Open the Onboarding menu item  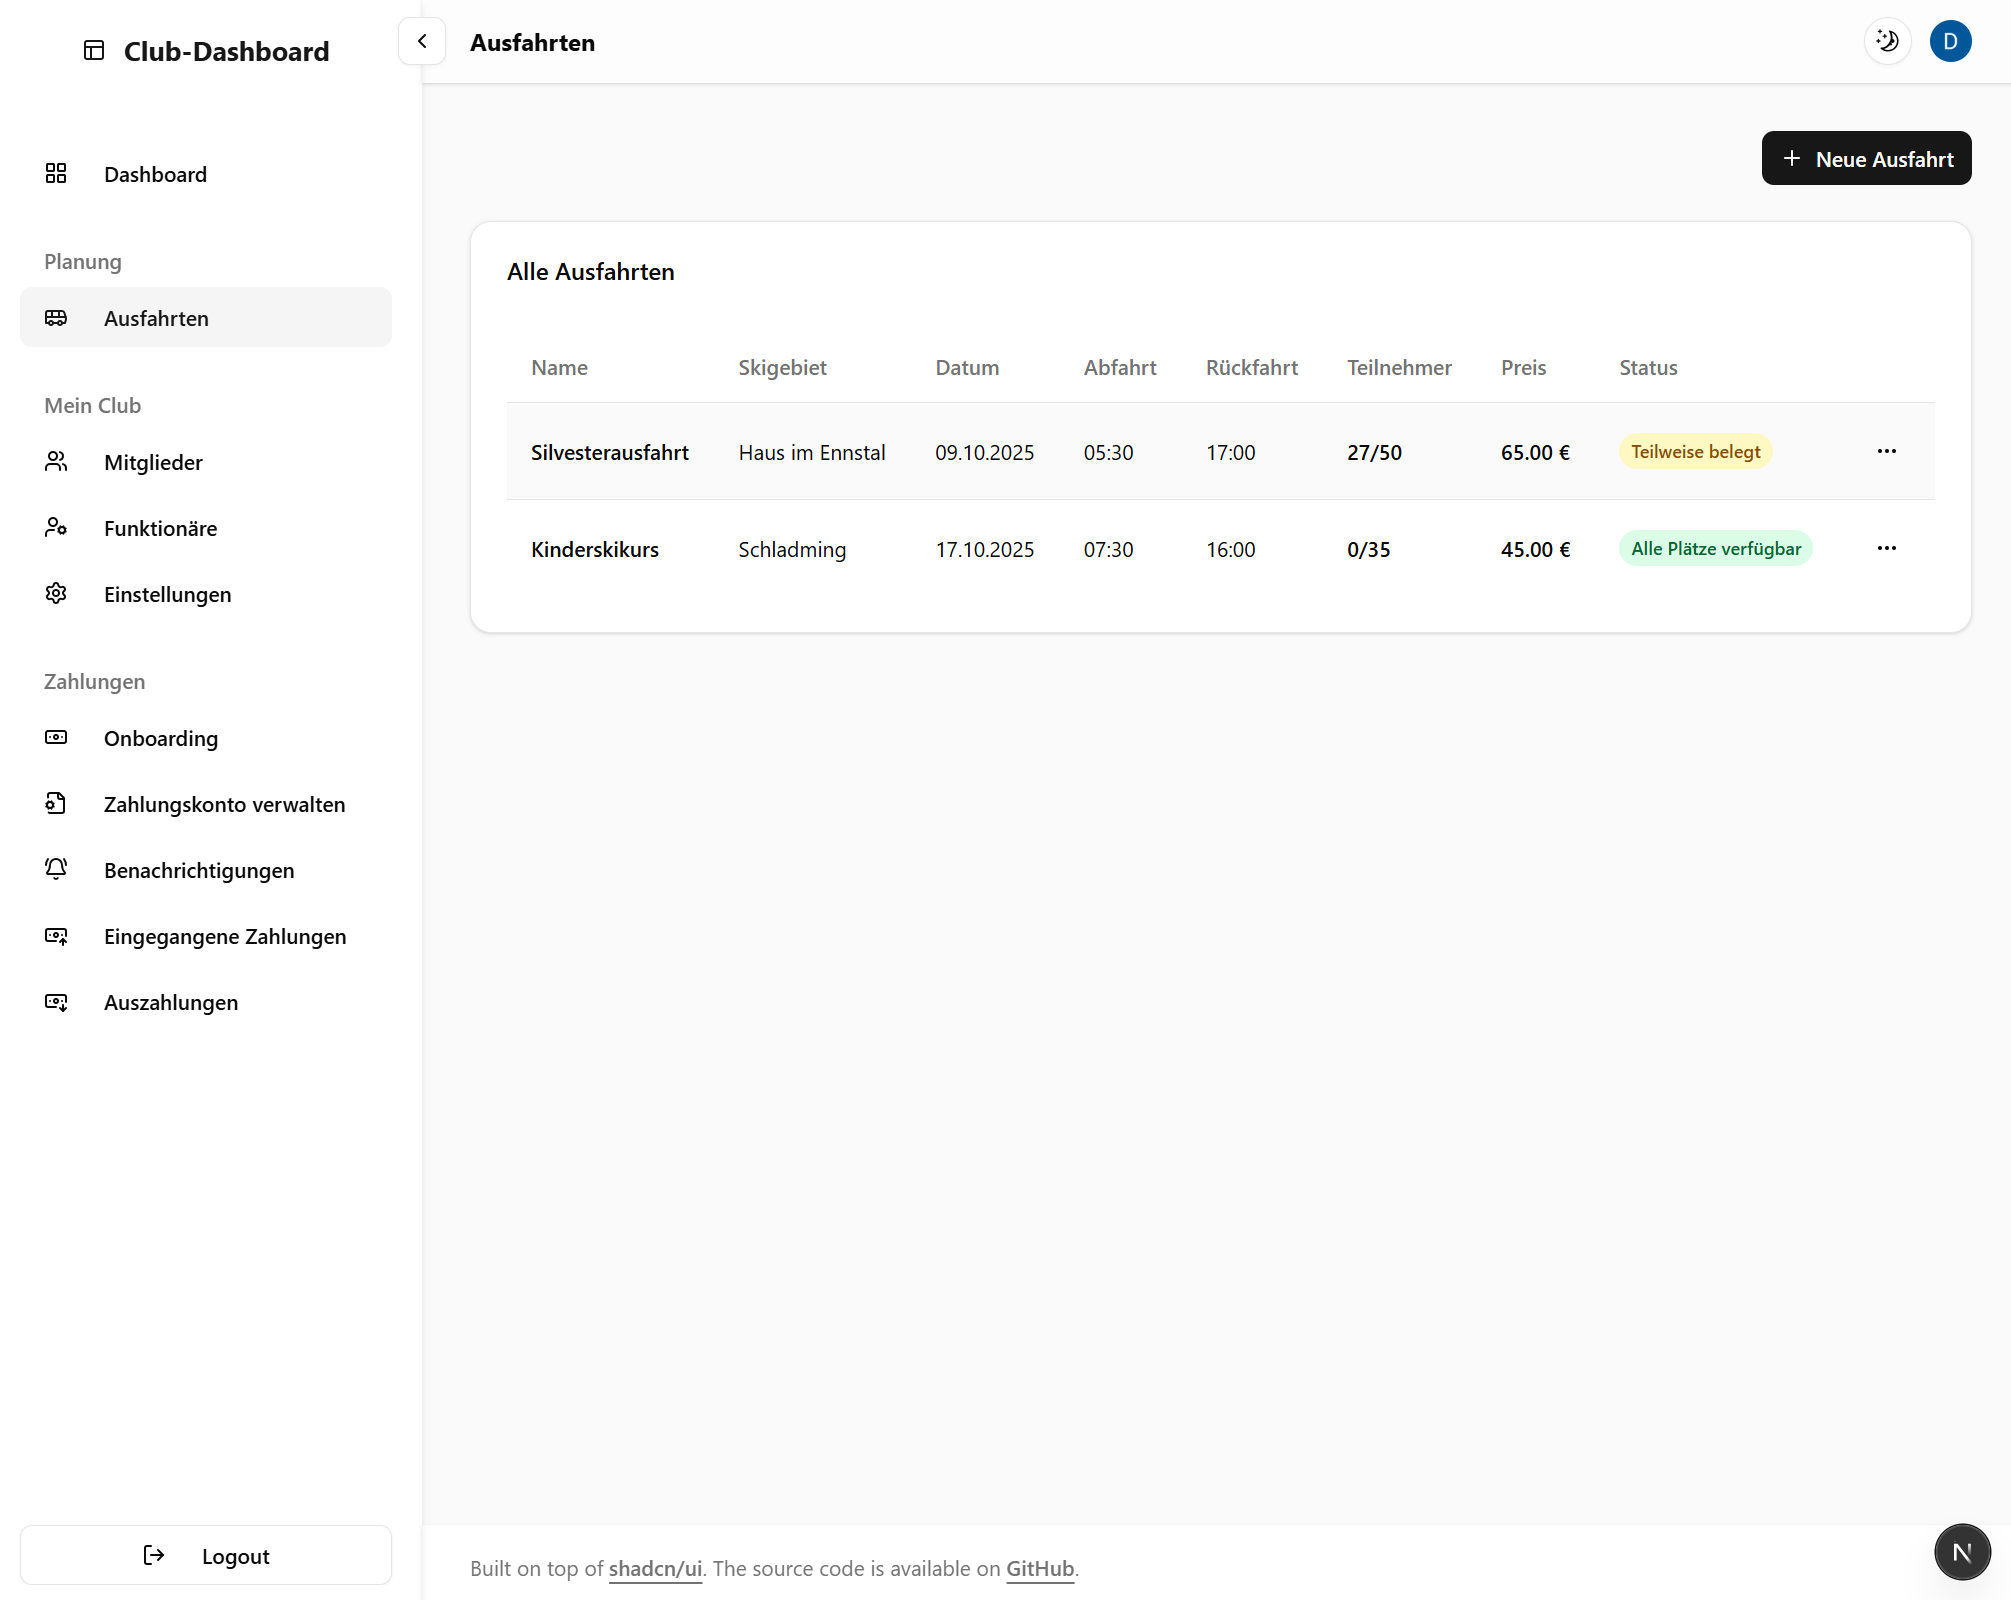(161, 739)
